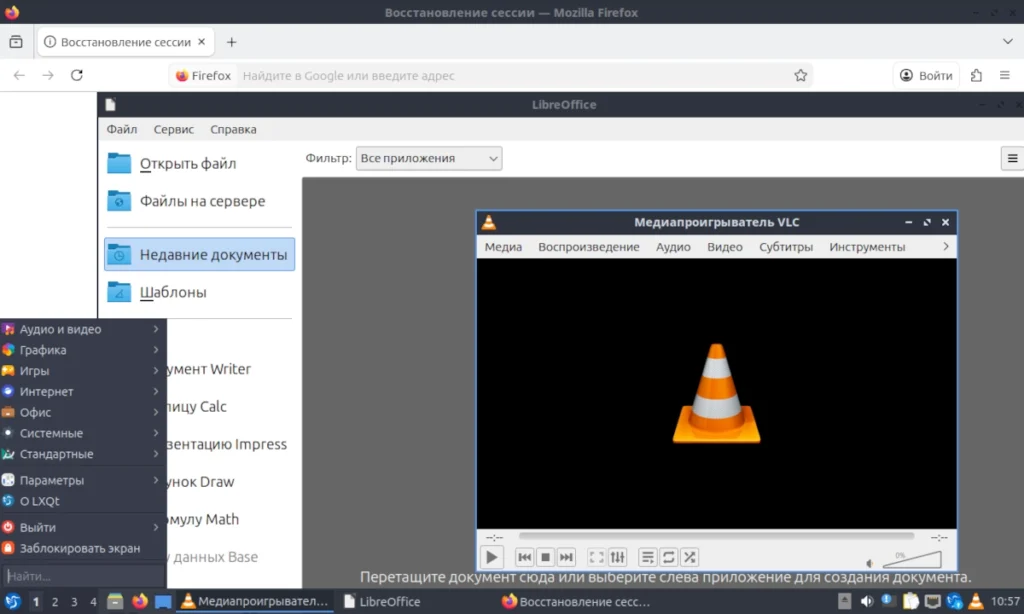Start playback with the VLC play button
This screenshot has height=614, width=1024.
click(x=491, y=557)
